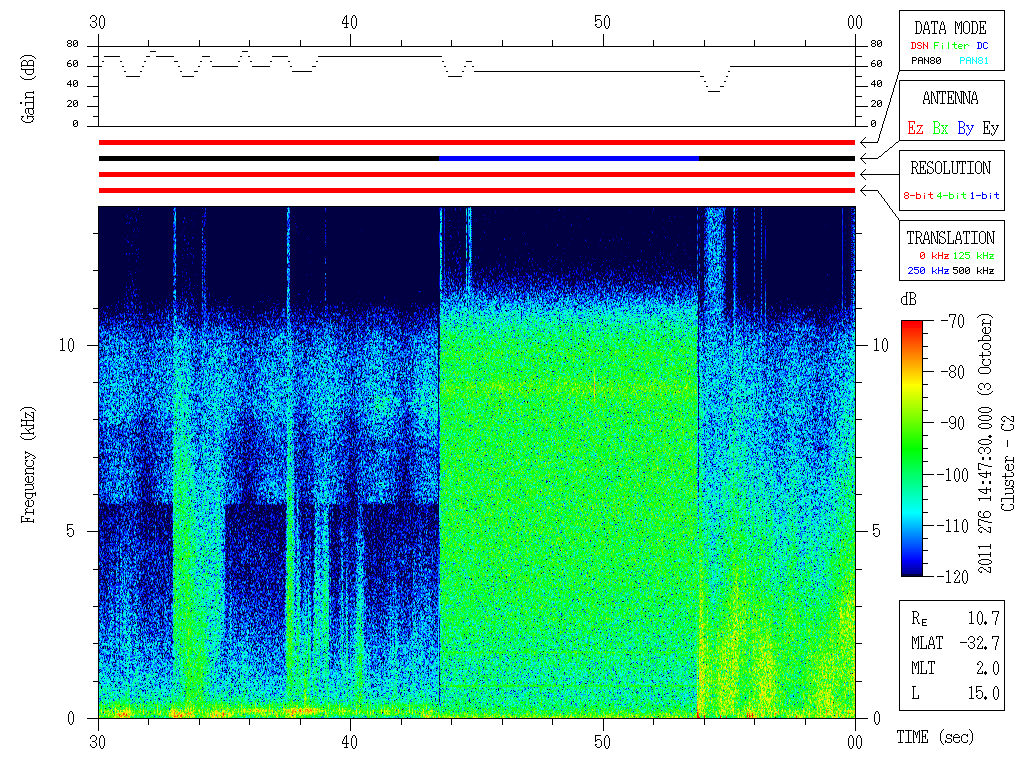Viewport: 1024px width, 768px height.
Task: Click the black 500 kHz translation label
Action: pos(973,270)
